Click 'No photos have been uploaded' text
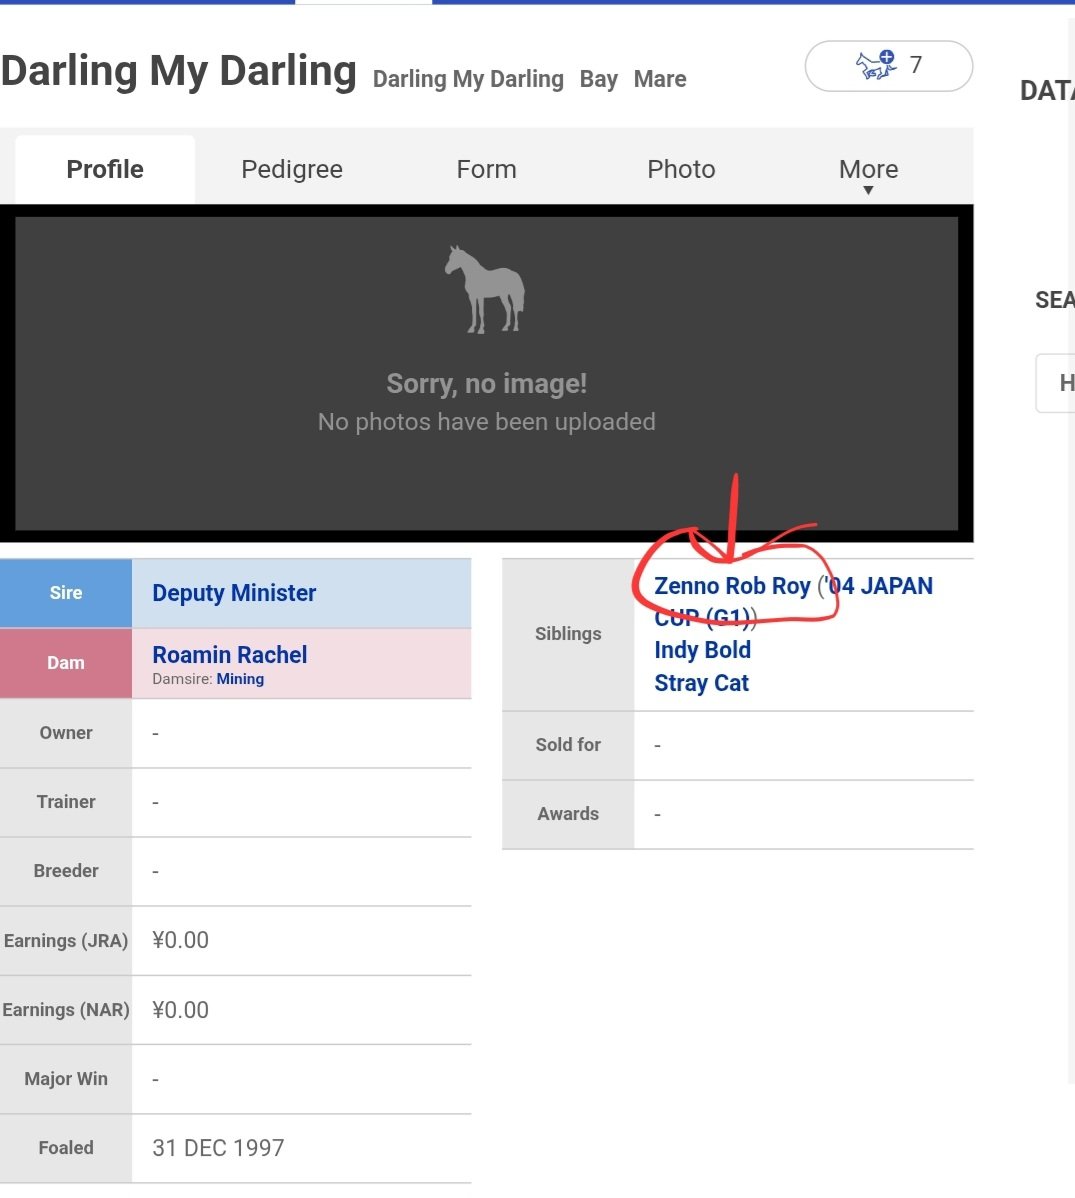1075x1198 pixels. (486, 422)
